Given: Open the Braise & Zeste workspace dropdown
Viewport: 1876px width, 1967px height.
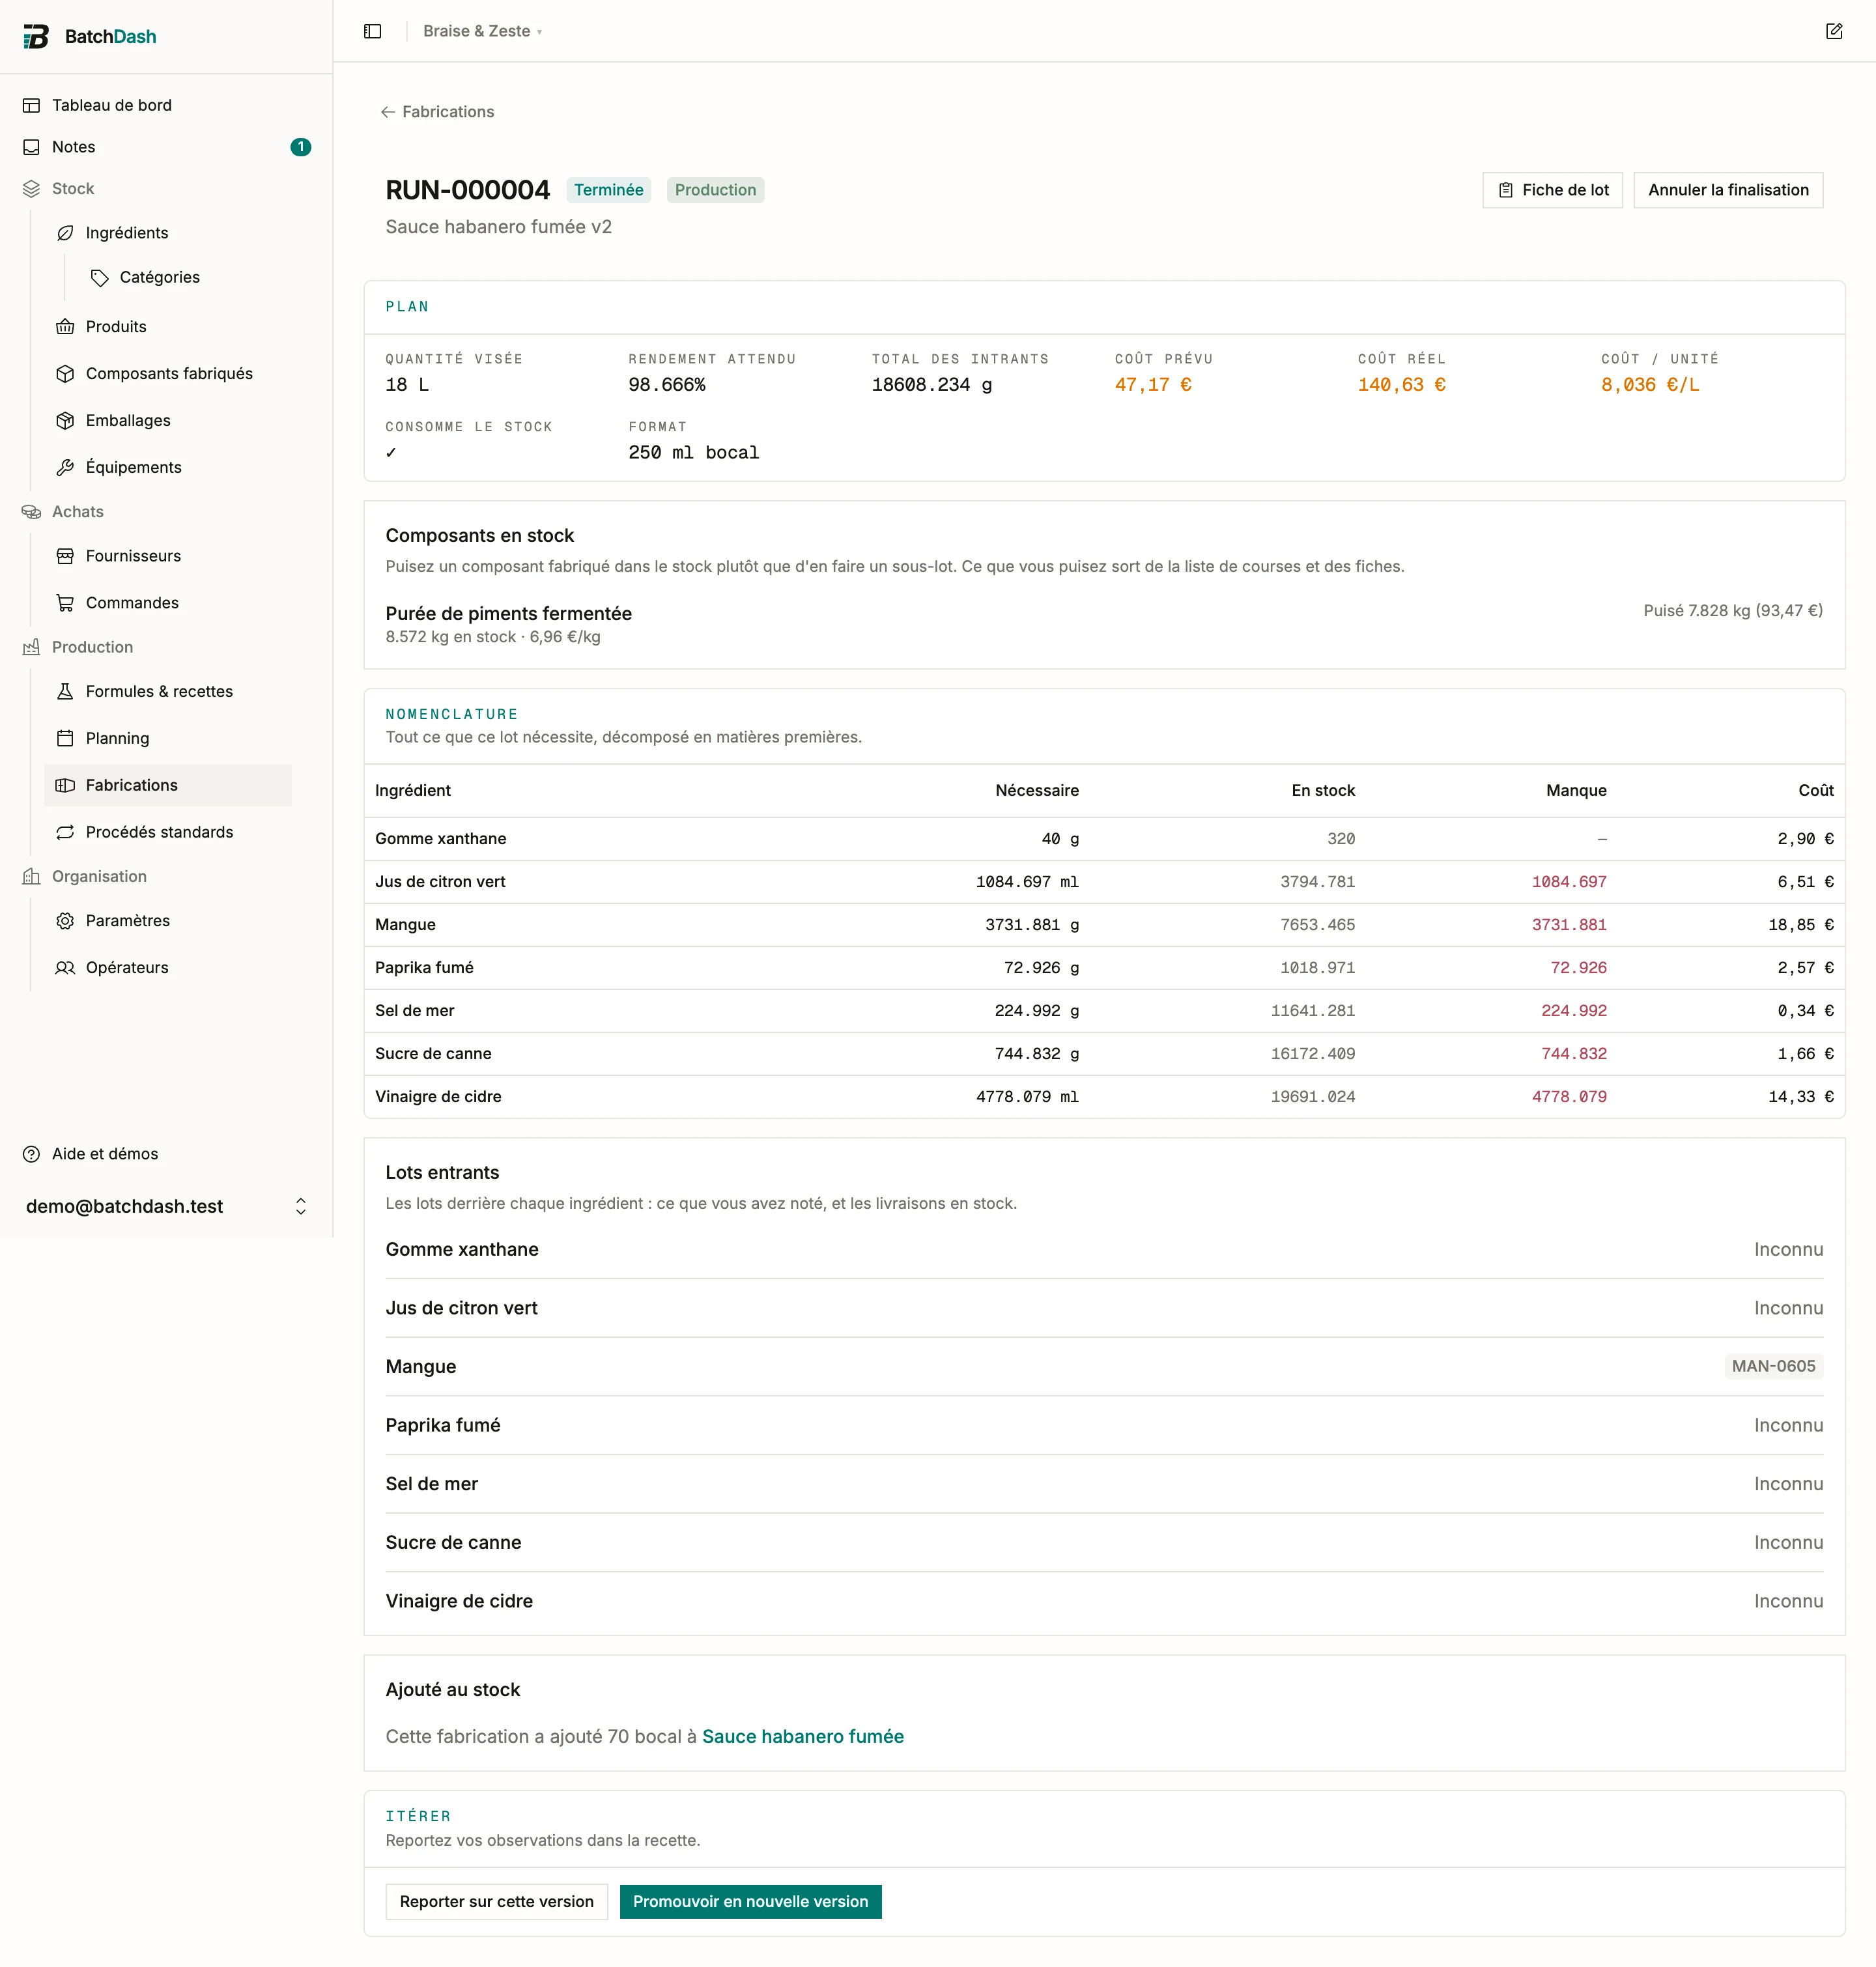Looking at the screenshot, I should pyautogui.click(x=482, y=31).
